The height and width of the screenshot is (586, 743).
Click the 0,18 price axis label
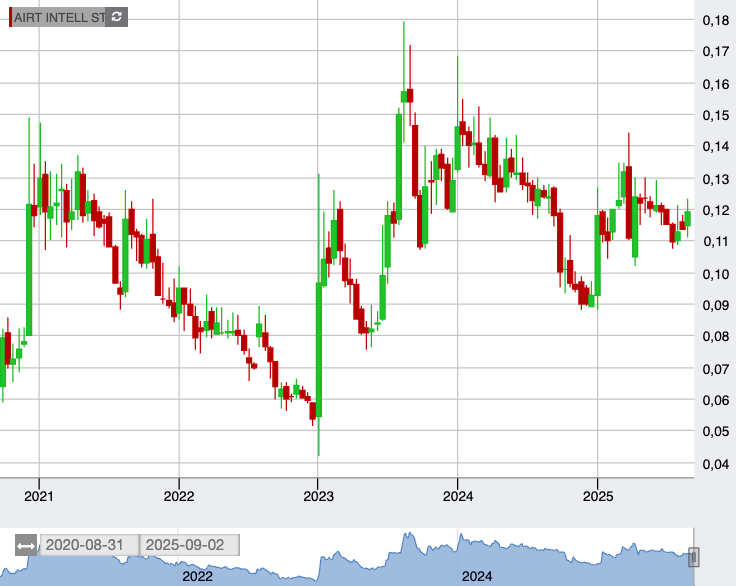click(x=716, y=20)
